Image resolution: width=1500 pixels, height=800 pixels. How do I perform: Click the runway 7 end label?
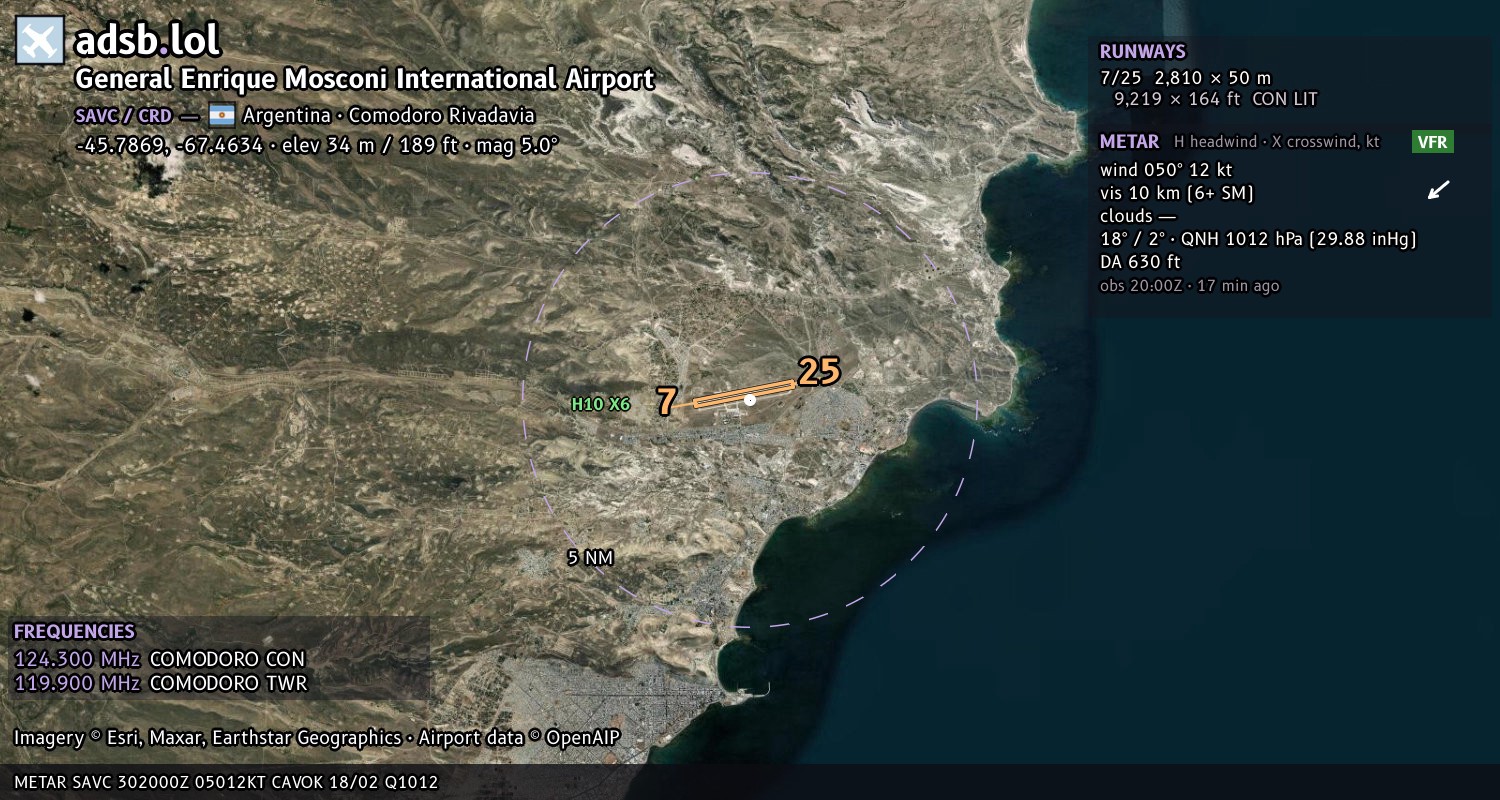(x=667, y=402)
